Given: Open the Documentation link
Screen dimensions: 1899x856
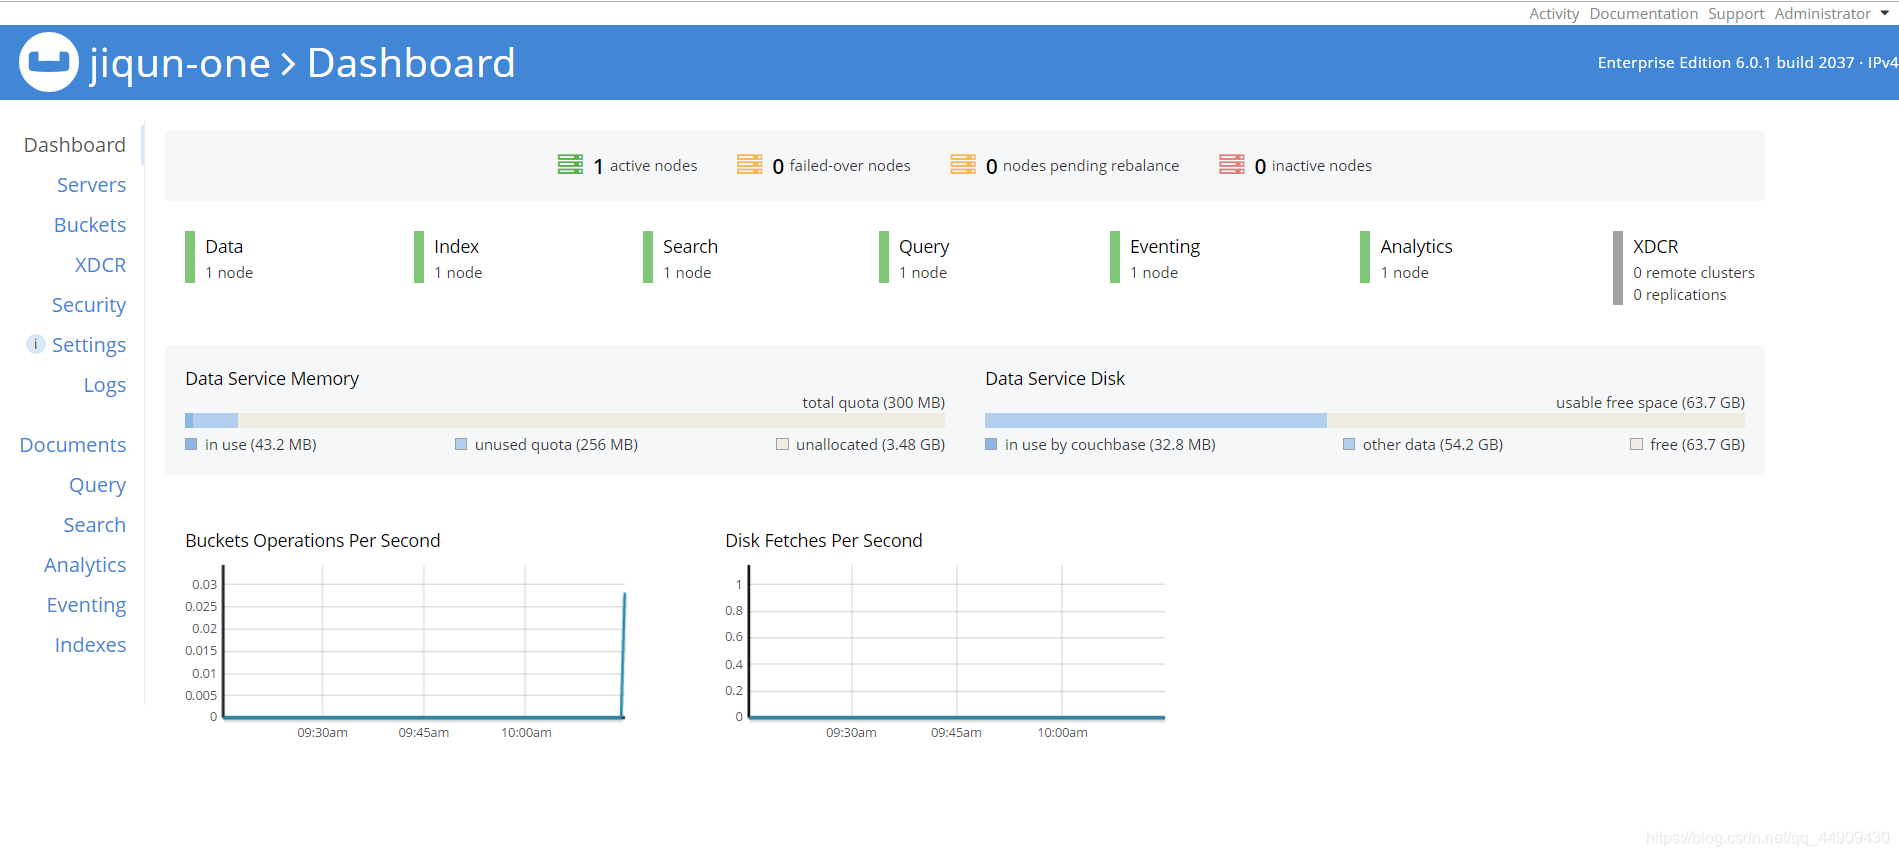Looking at the screenshot, I should (1644, 13).
